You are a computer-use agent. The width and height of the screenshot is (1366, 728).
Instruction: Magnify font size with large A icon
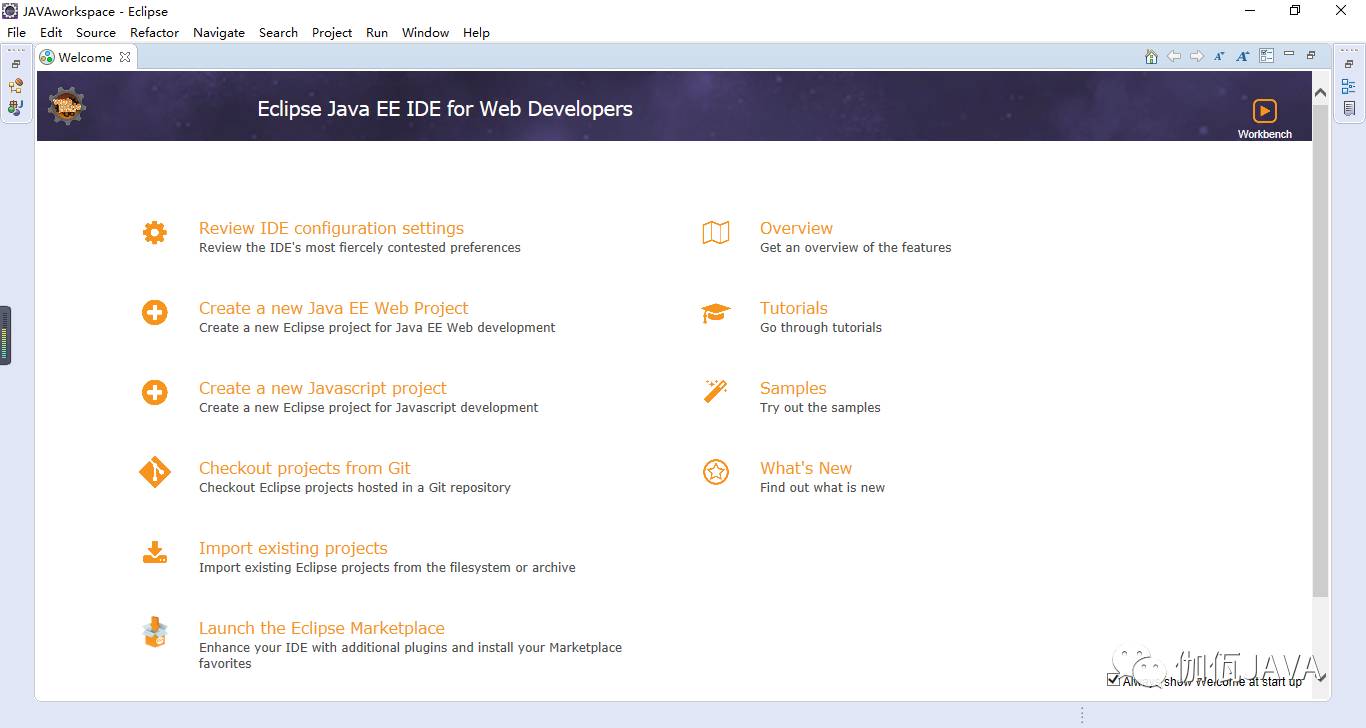[x=1242, y=57]
